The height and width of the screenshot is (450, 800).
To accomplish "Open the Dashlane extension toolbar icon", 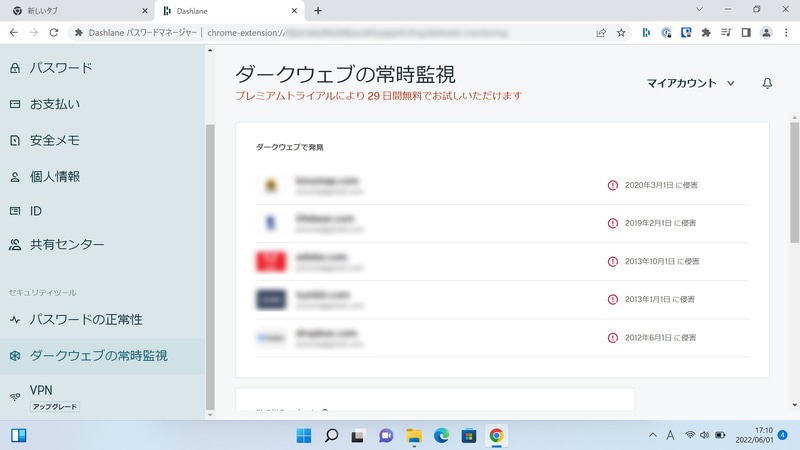I will [646, 33].
